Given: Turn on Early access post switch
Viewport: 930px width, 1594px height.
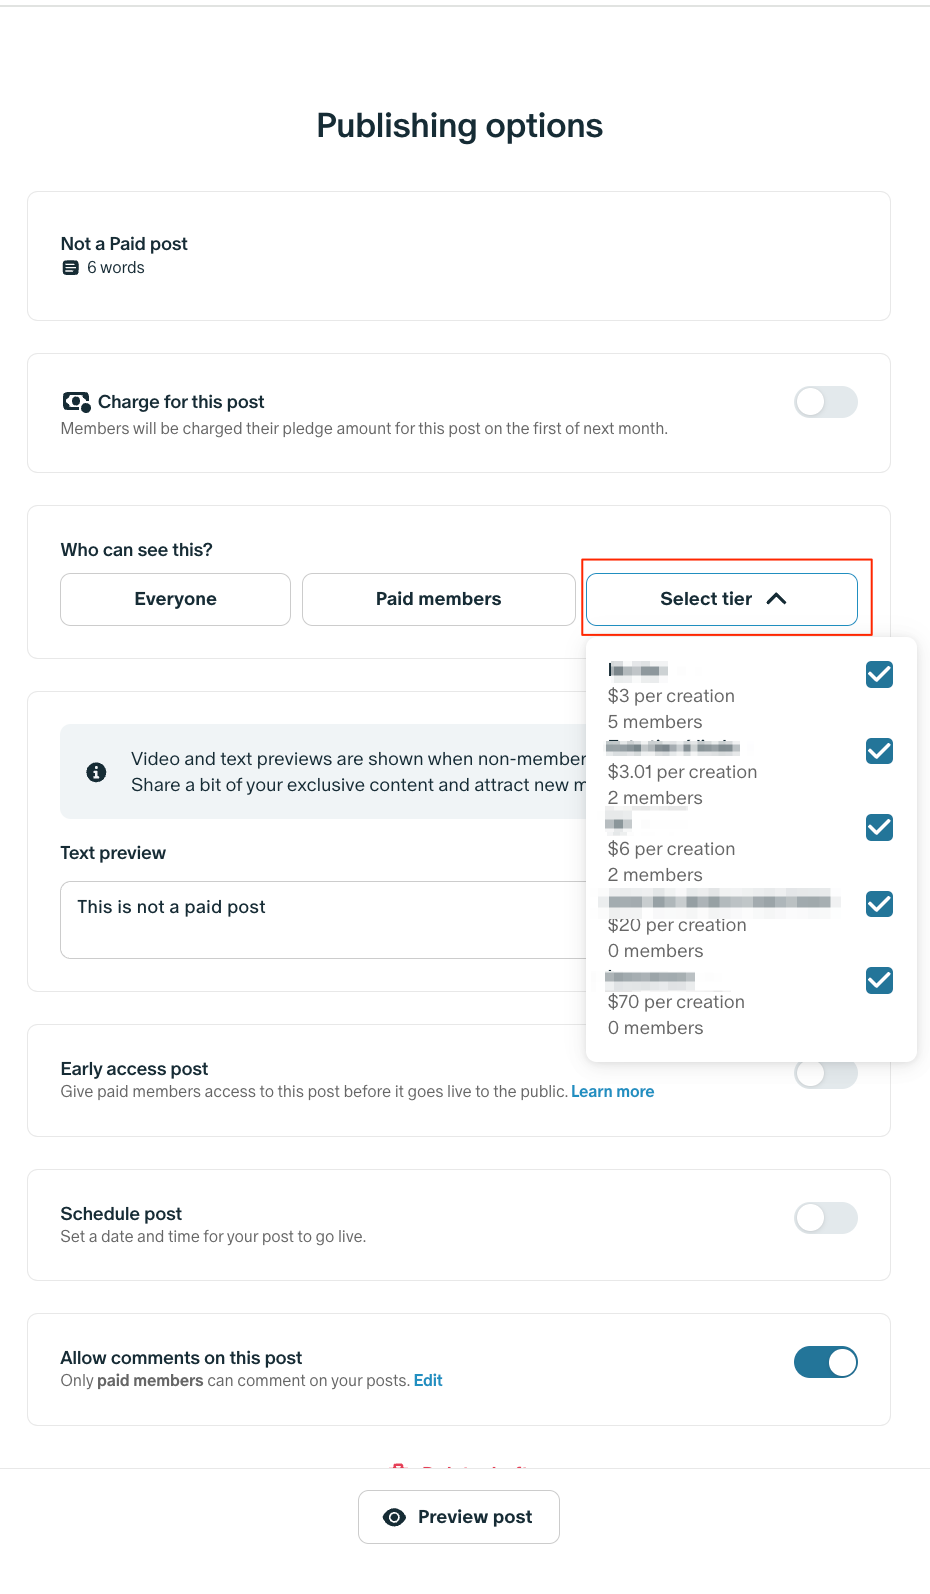Looking at the screenshot, I should 825,1076.
